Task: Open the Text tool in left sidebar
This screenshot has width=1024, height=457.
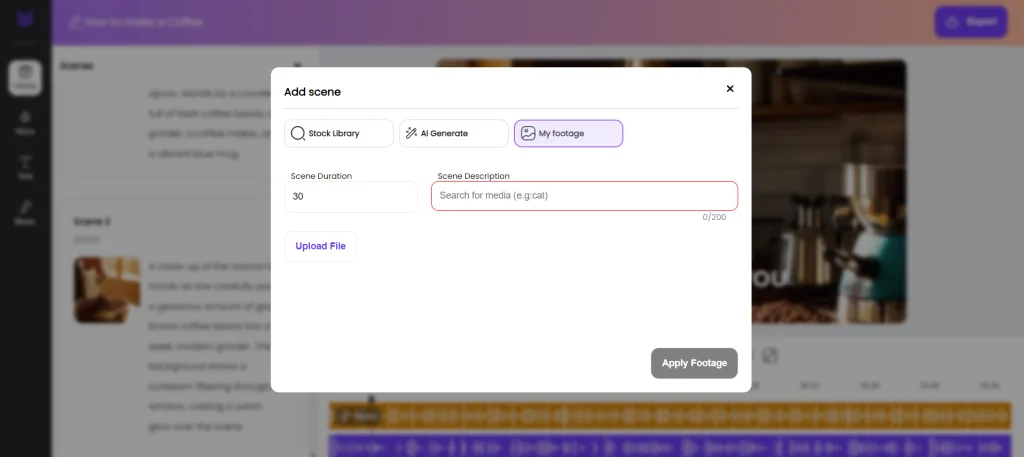Action: (x=25, y=167)
